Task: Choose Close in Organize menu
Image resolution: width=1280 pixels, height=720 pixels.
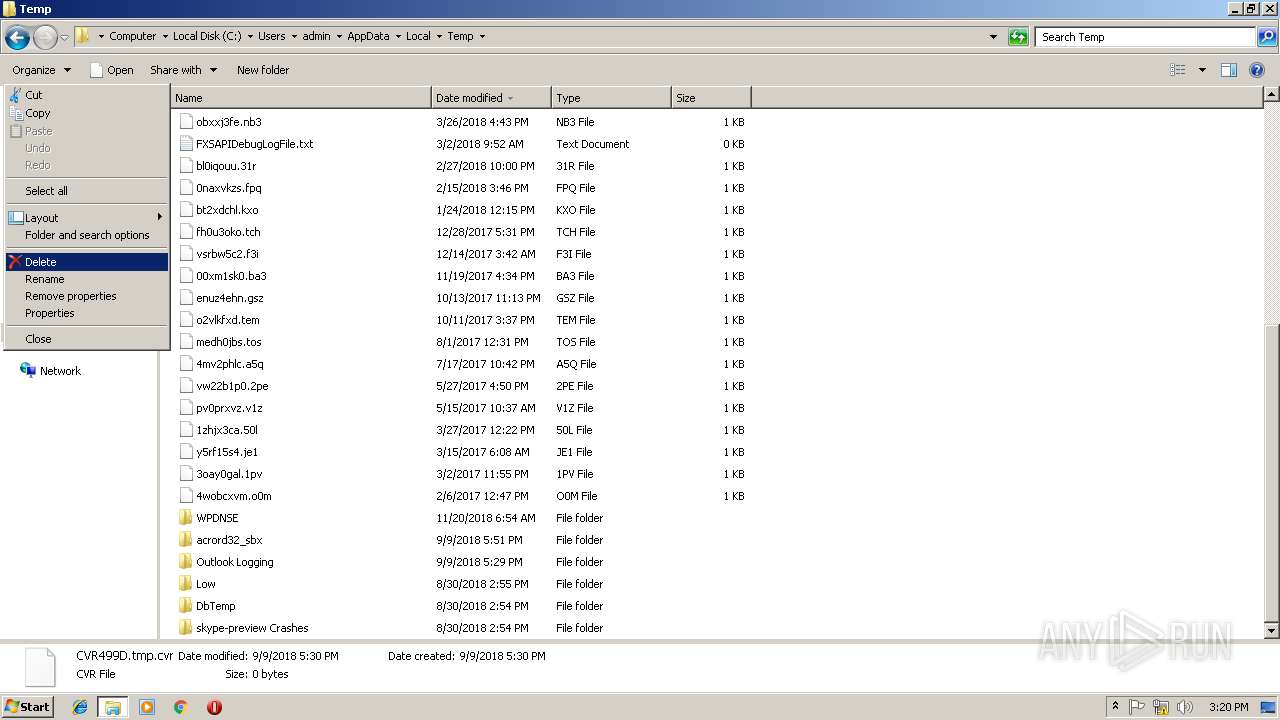Action: click(86, 339)
